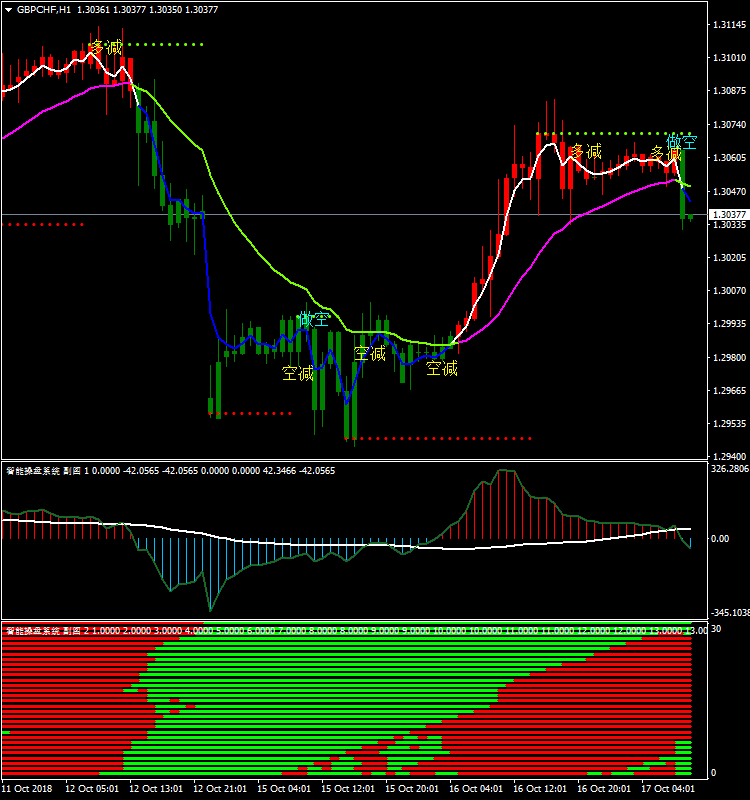Click the 多减 label just right of the 16 Oct peak
This screenshot has width=750, height=800.
tap(586, 152)
